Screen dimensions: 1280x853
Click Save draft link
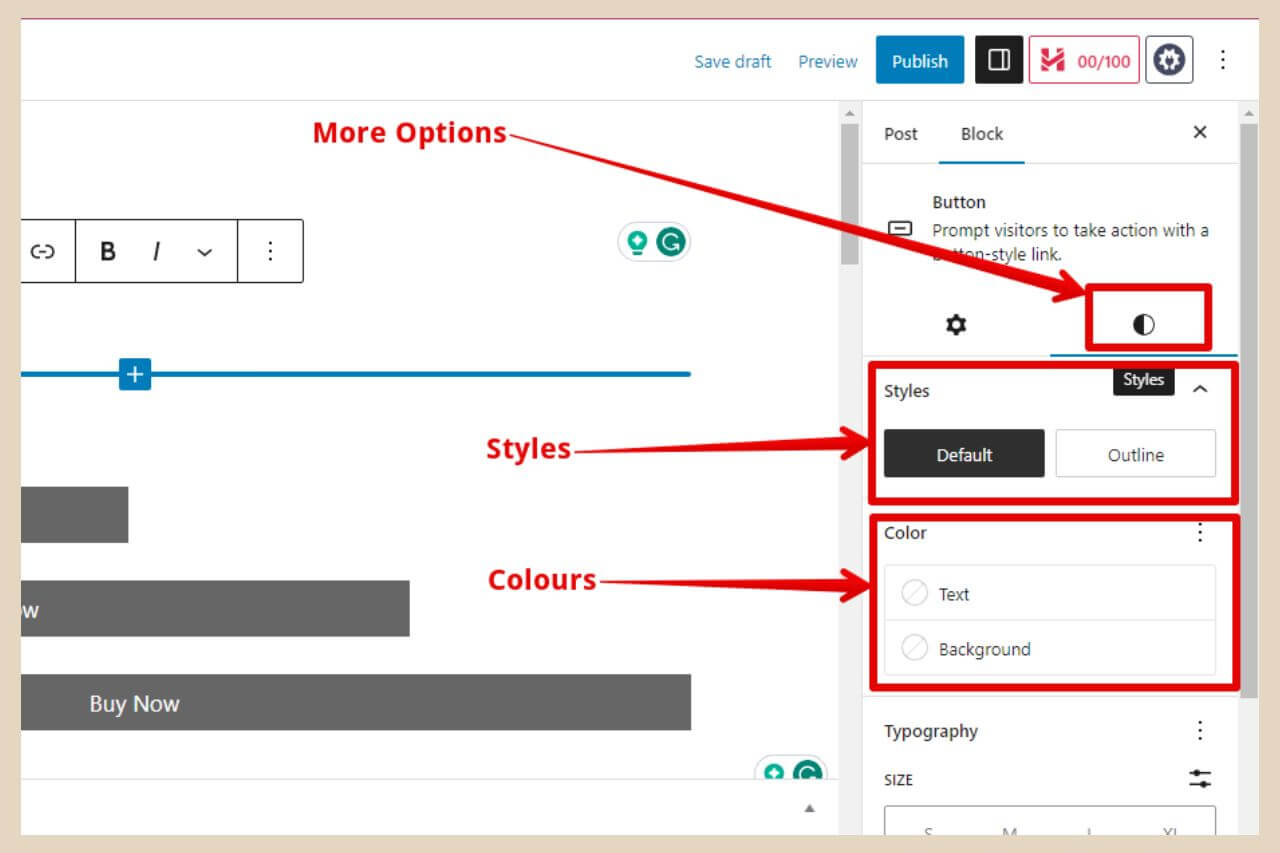[733, 61]
